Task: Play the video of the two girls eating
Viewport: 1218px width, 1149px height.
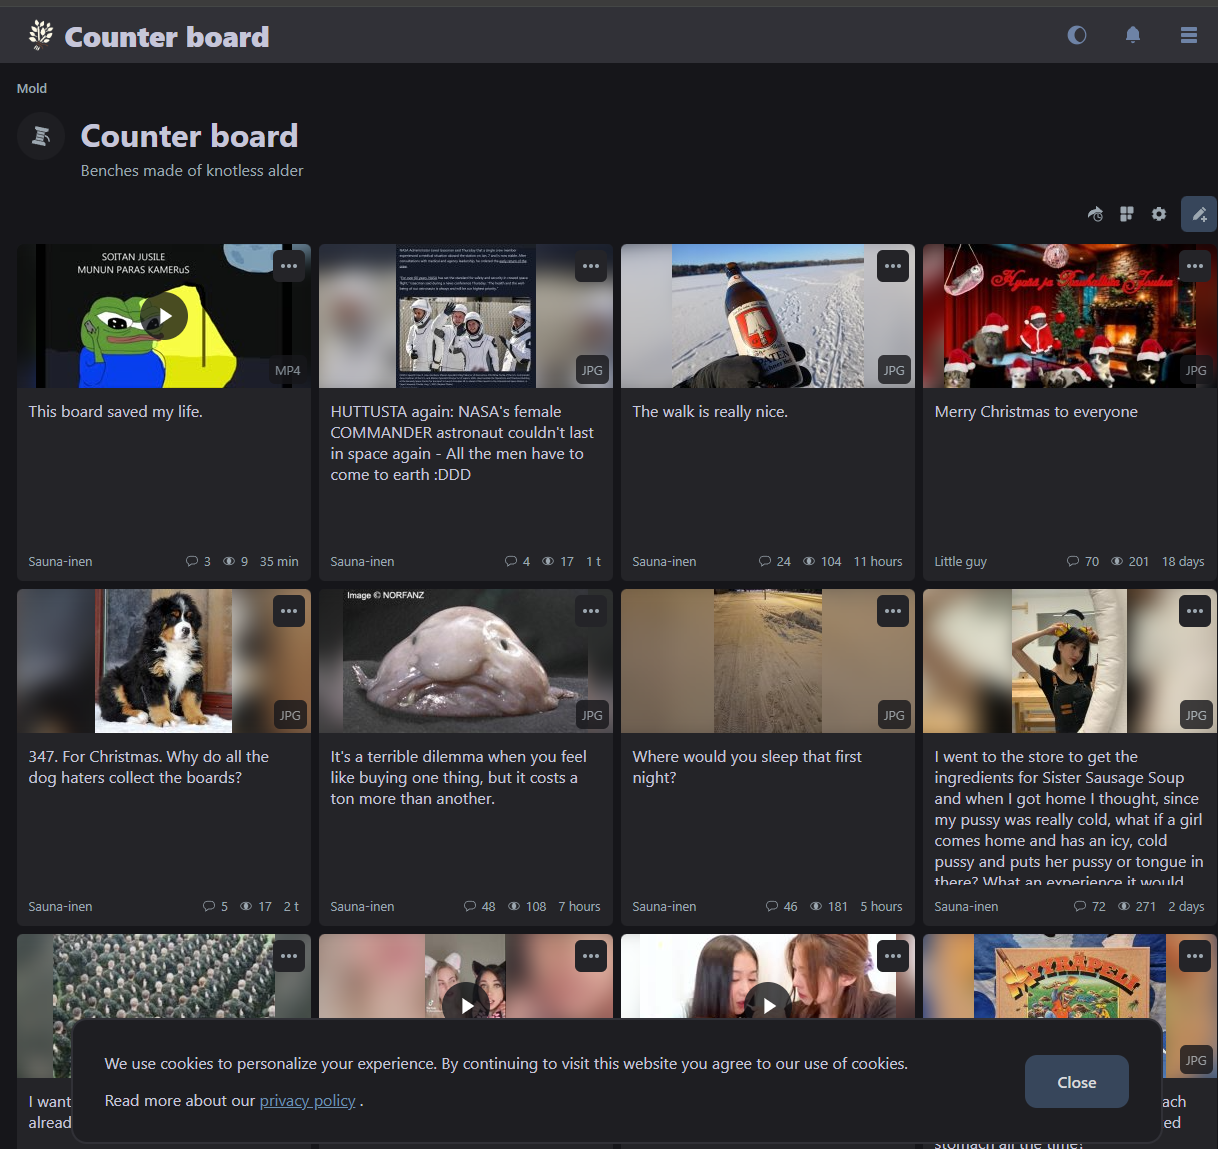Action: pos(767,1005)
